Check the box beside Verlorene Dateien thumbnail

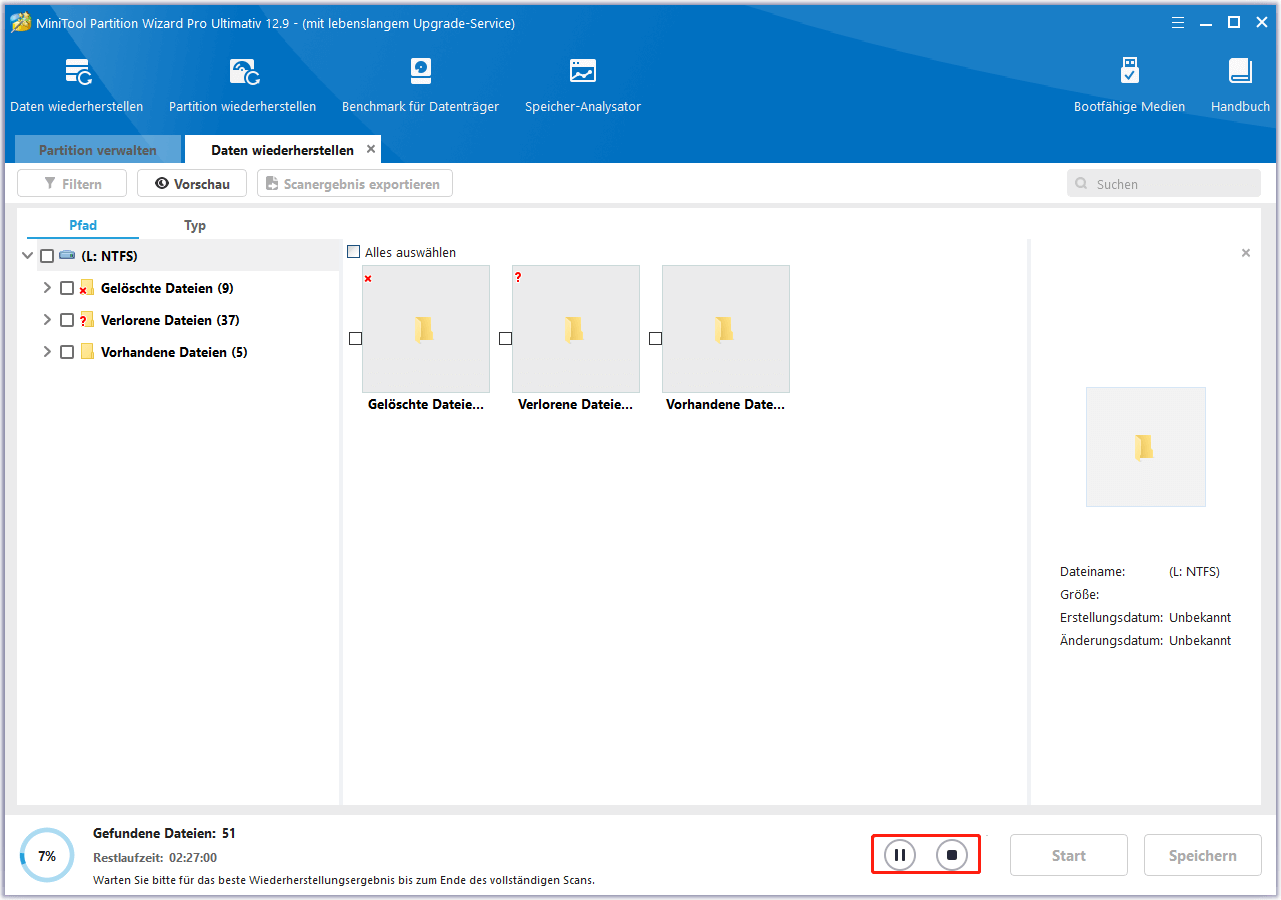505,339
